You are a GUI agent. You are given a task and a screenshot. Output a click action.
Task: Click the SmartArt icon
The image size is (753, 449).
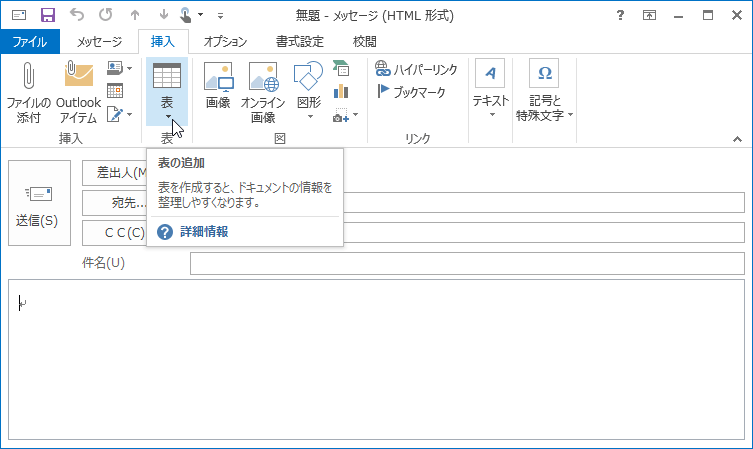click(341, 68)
